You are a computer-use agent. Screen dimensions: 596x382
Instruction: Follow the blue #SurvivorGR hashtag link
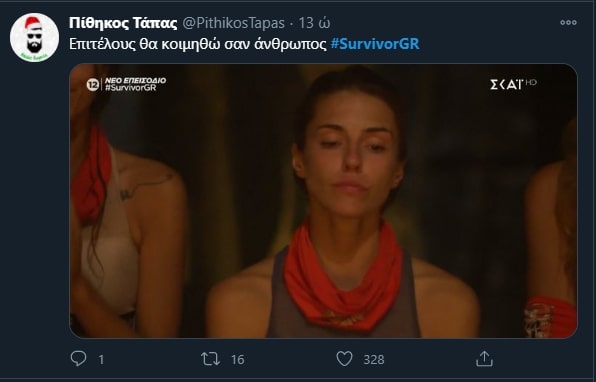point(375,44)
